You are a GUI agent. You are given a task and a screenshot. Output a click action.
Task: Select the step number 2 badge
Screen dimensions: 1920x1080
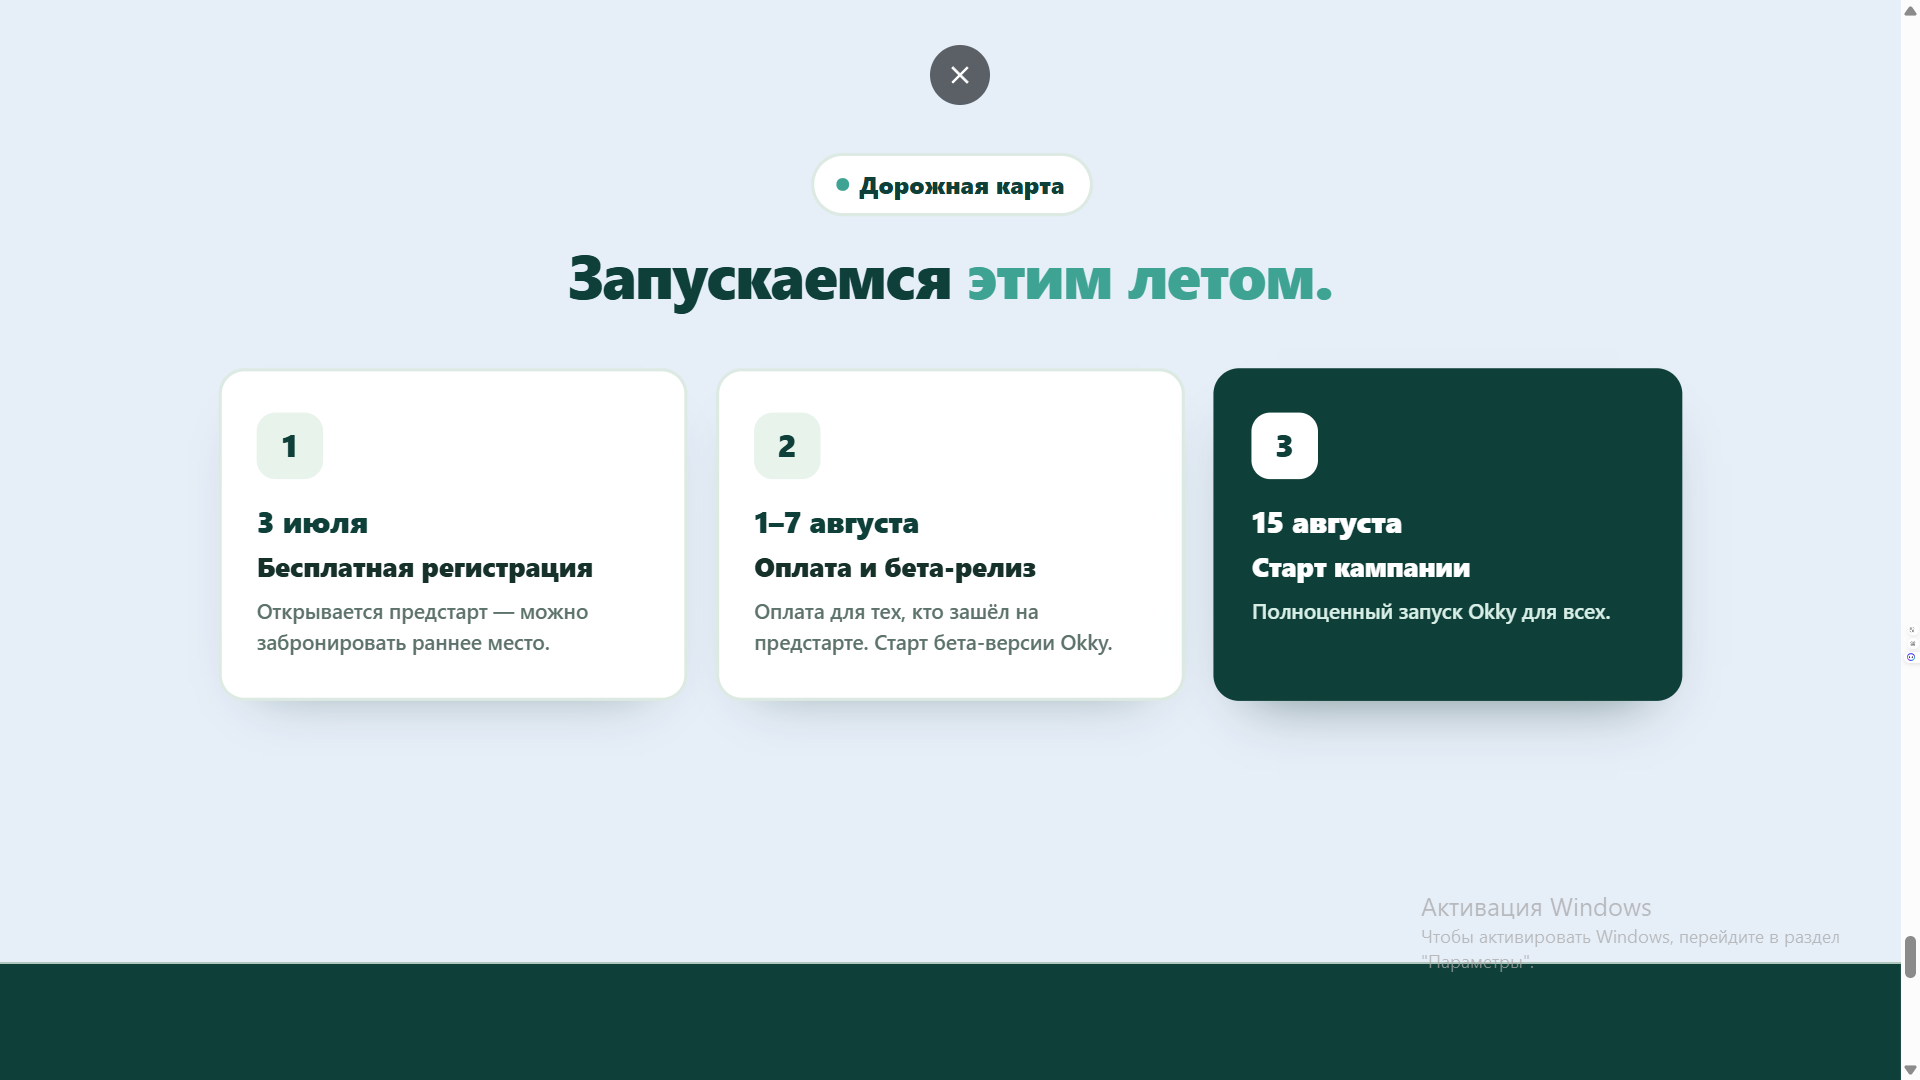click(x=787, y=446)
